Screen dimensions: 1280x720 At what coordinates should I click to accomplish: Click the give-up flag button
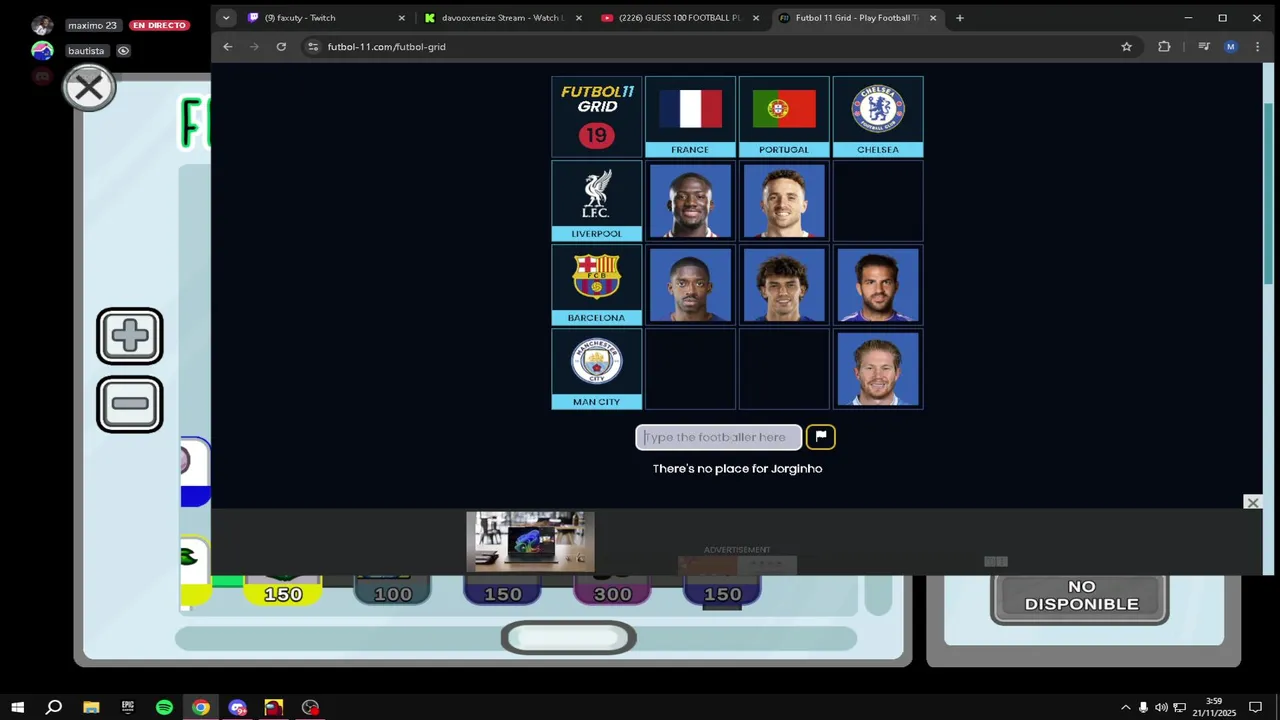point(821,437)
